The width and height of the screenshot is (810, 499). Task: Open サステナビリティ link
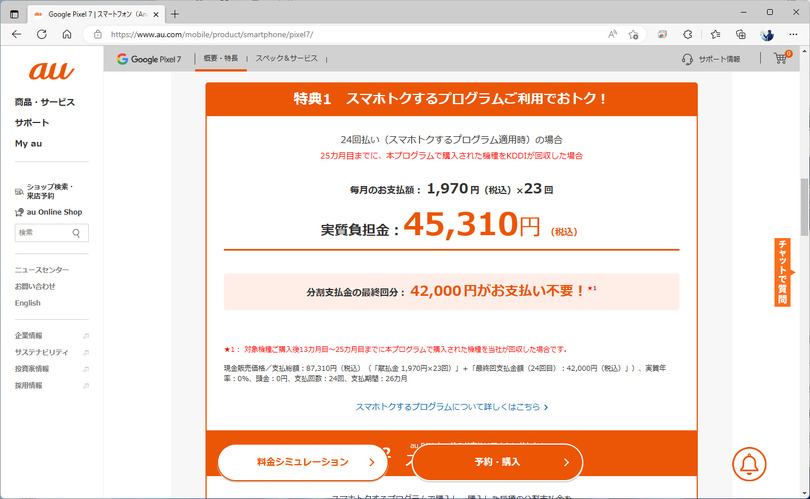(x=41, y=352)
